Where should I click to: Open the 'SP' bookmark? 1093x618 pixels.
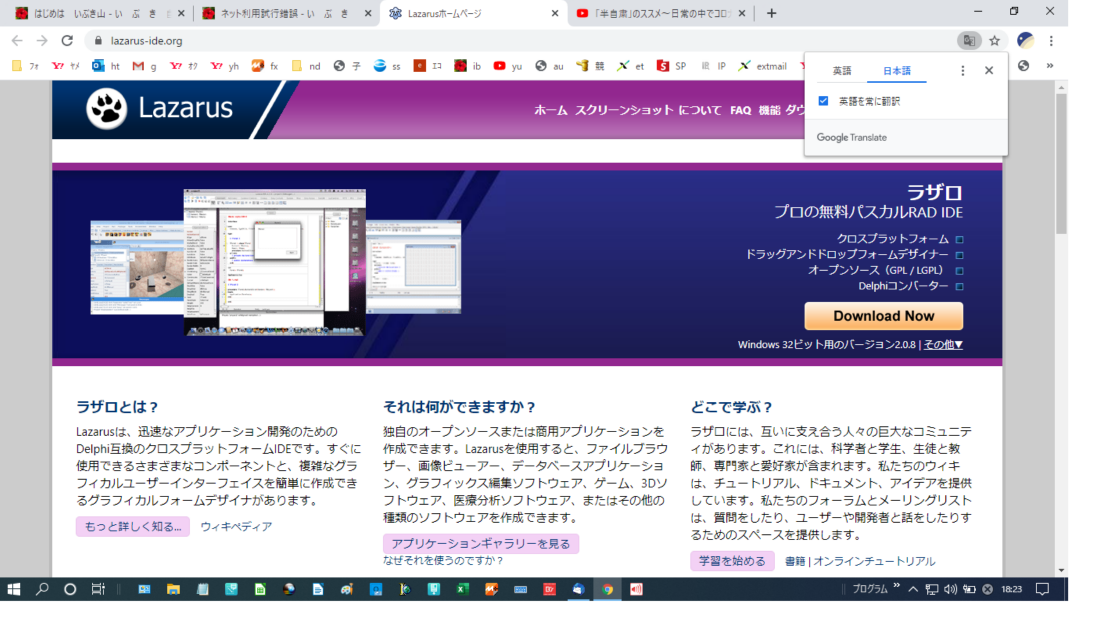(671, 65)
